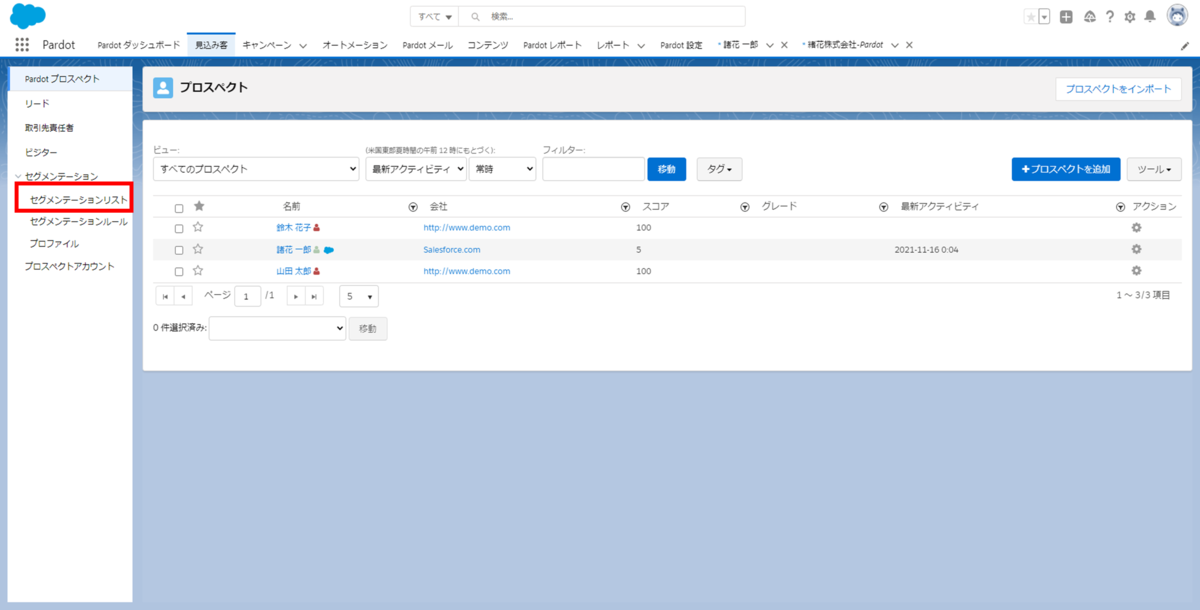Viewport: 1200px width, 610px height.
Task: Open the global actions plus icon
Action: (1067, 17)
